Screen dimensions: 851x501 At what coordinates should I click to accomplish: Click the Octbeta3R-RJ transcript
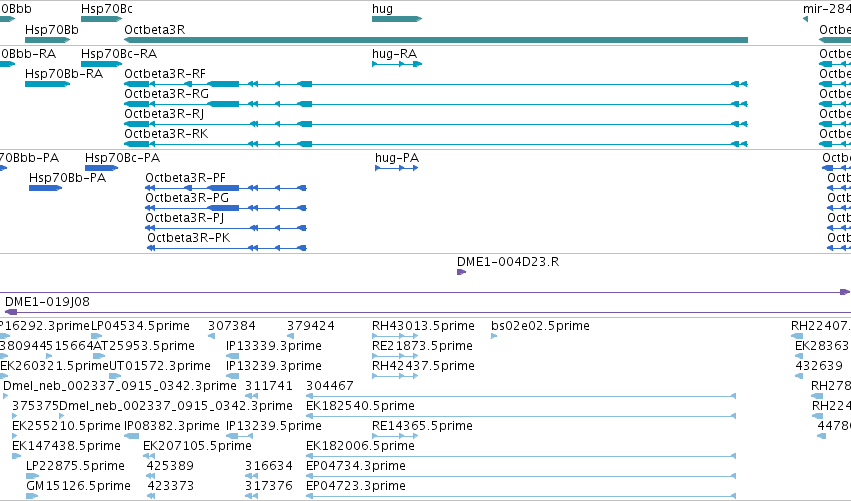436,124
